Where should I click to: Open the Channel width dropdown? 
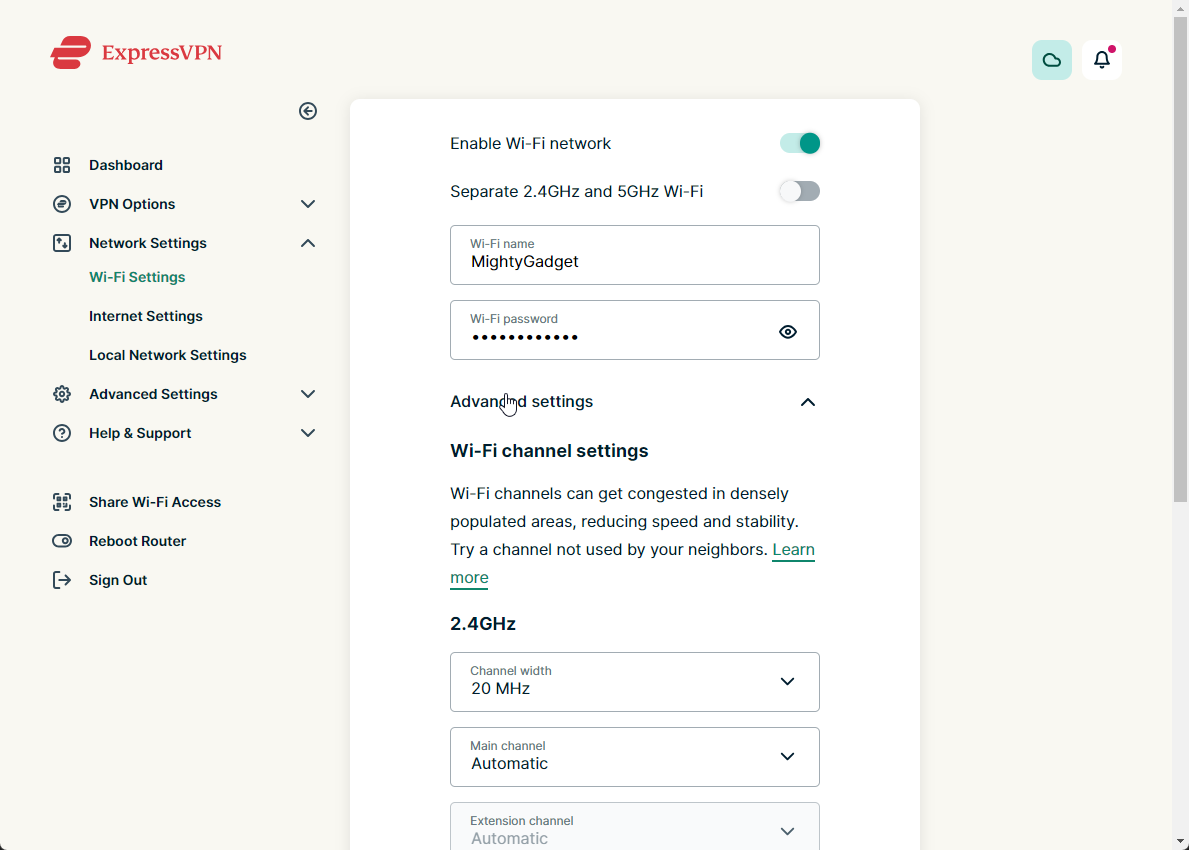click(x=634, y=682)
